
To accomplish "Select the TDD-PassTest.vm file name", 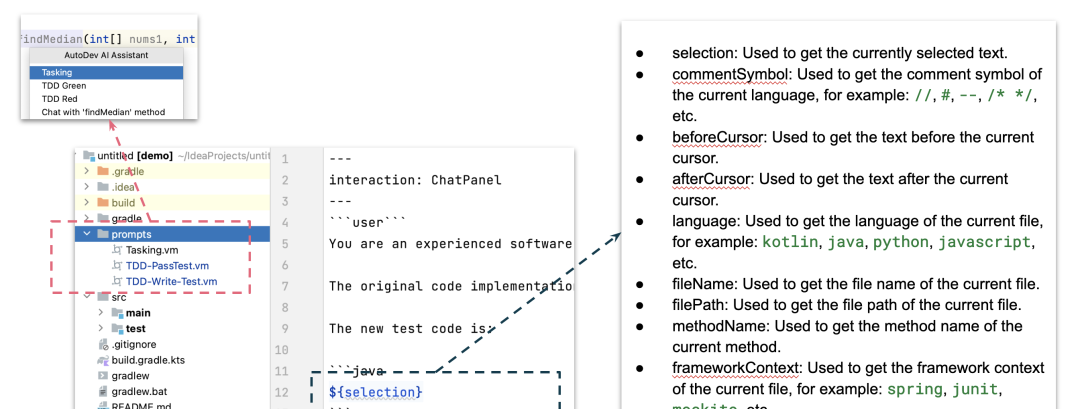I will [x=167, y=266].
